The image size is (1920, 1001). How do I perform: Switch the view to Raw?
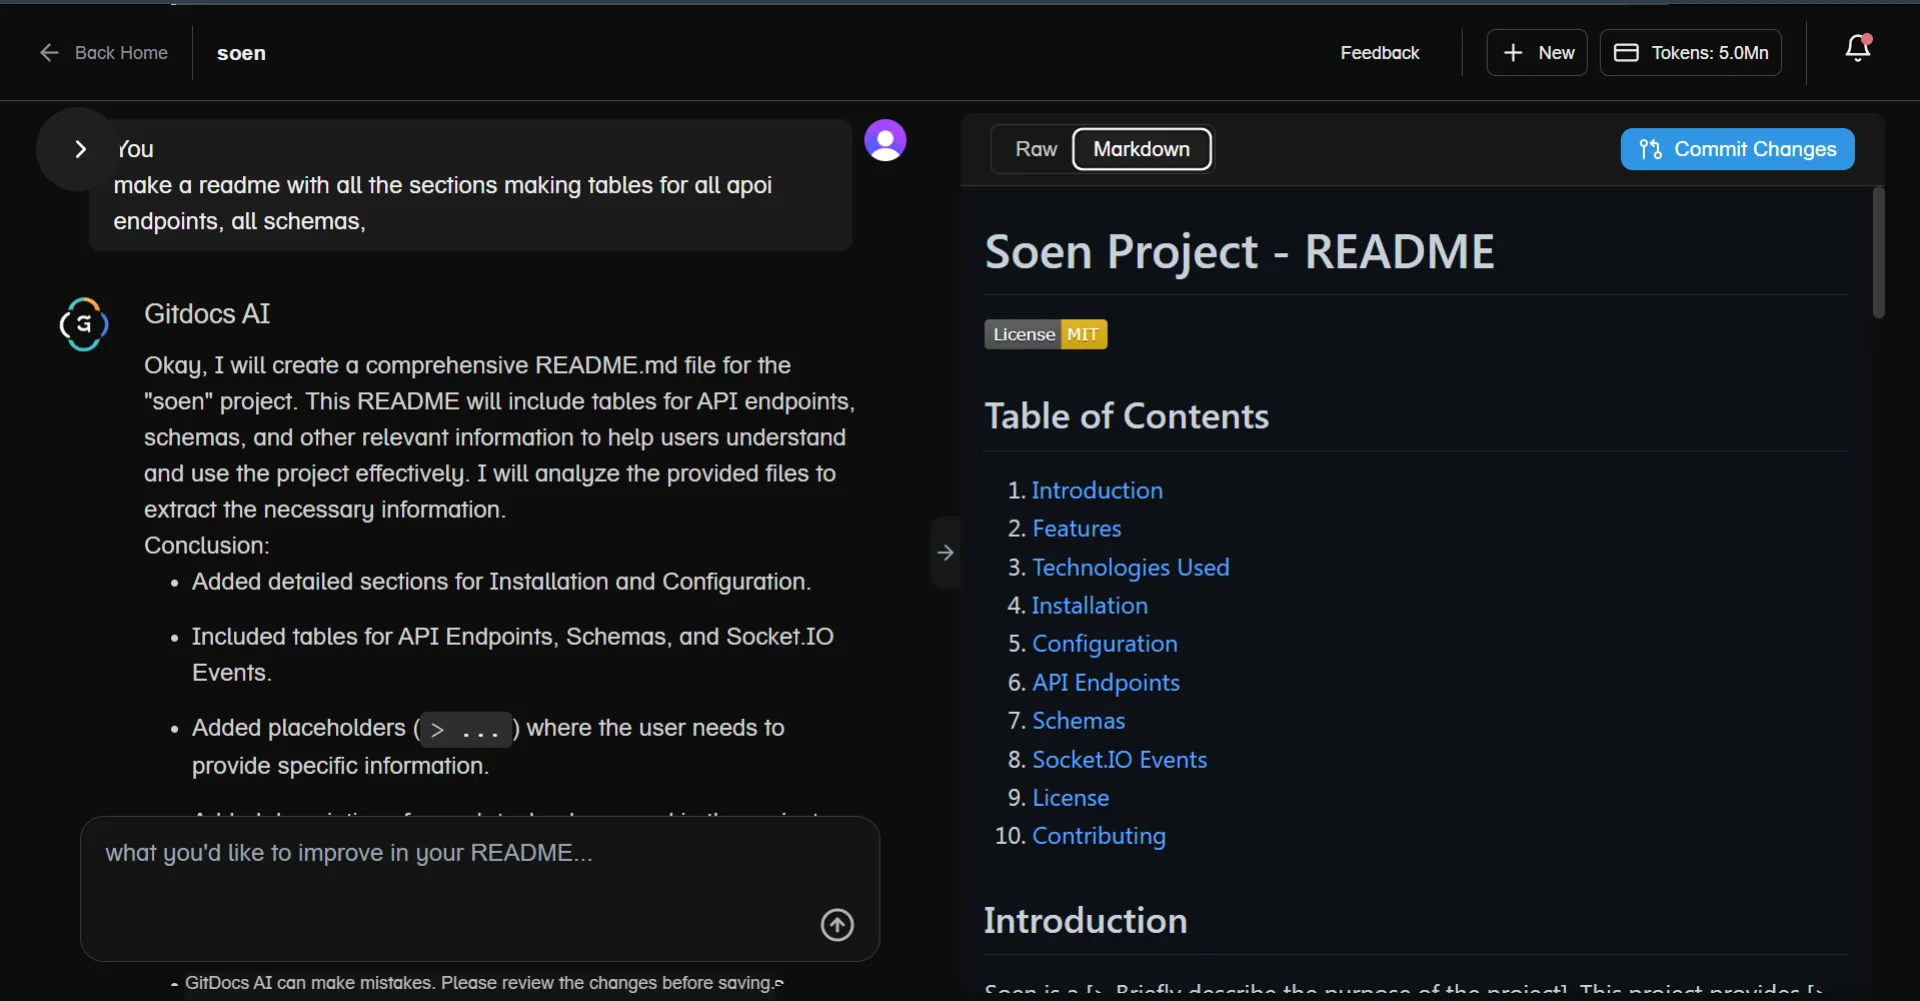click(x=1035, y=149)
